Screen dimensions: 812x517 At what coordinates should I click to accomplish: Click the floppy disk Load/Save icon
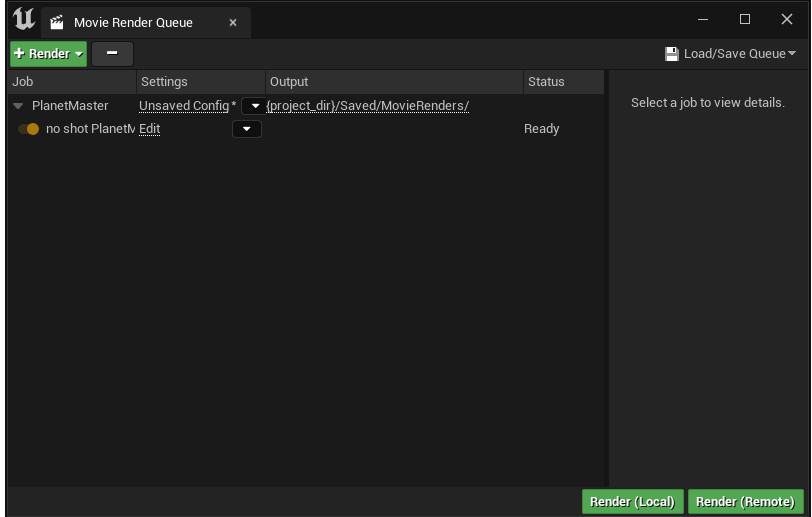(x=672, y=54)
